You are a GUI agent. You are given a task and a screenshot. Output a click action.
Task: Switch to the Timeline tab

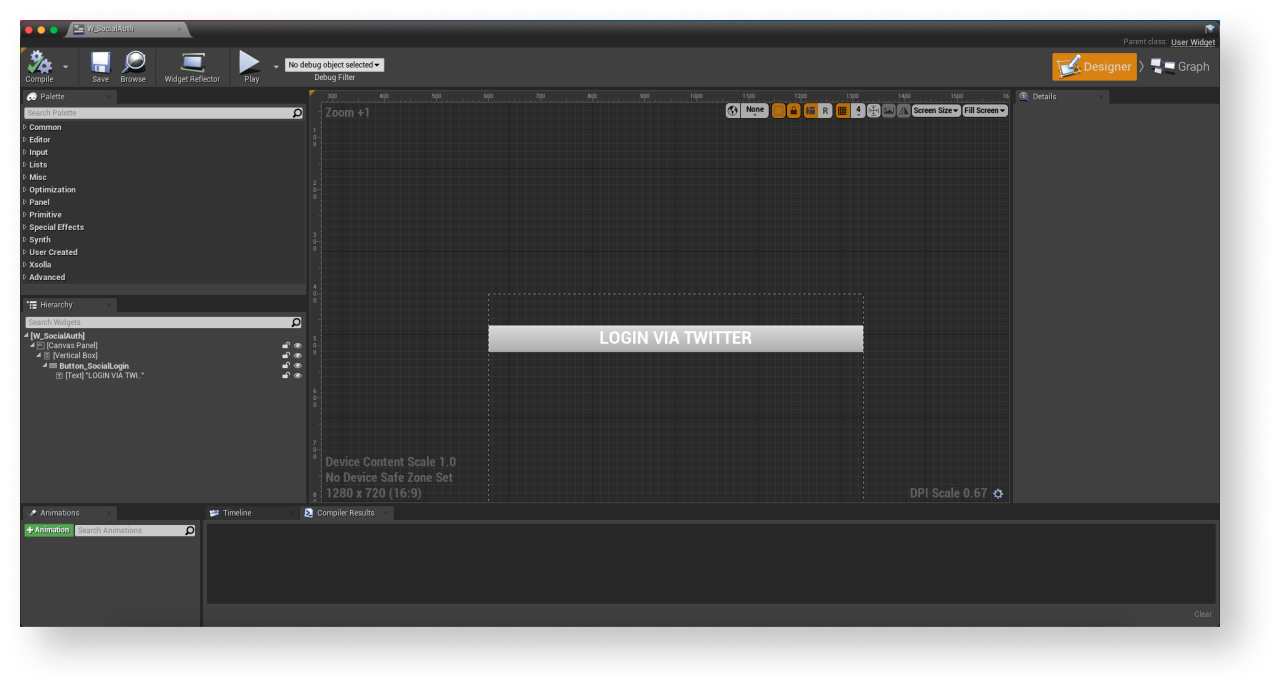point(237,513)
